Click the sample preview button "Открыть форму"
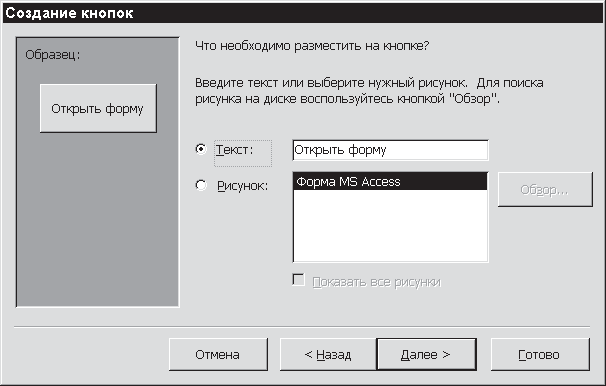The image size is (606, 386). coord(98,109)
